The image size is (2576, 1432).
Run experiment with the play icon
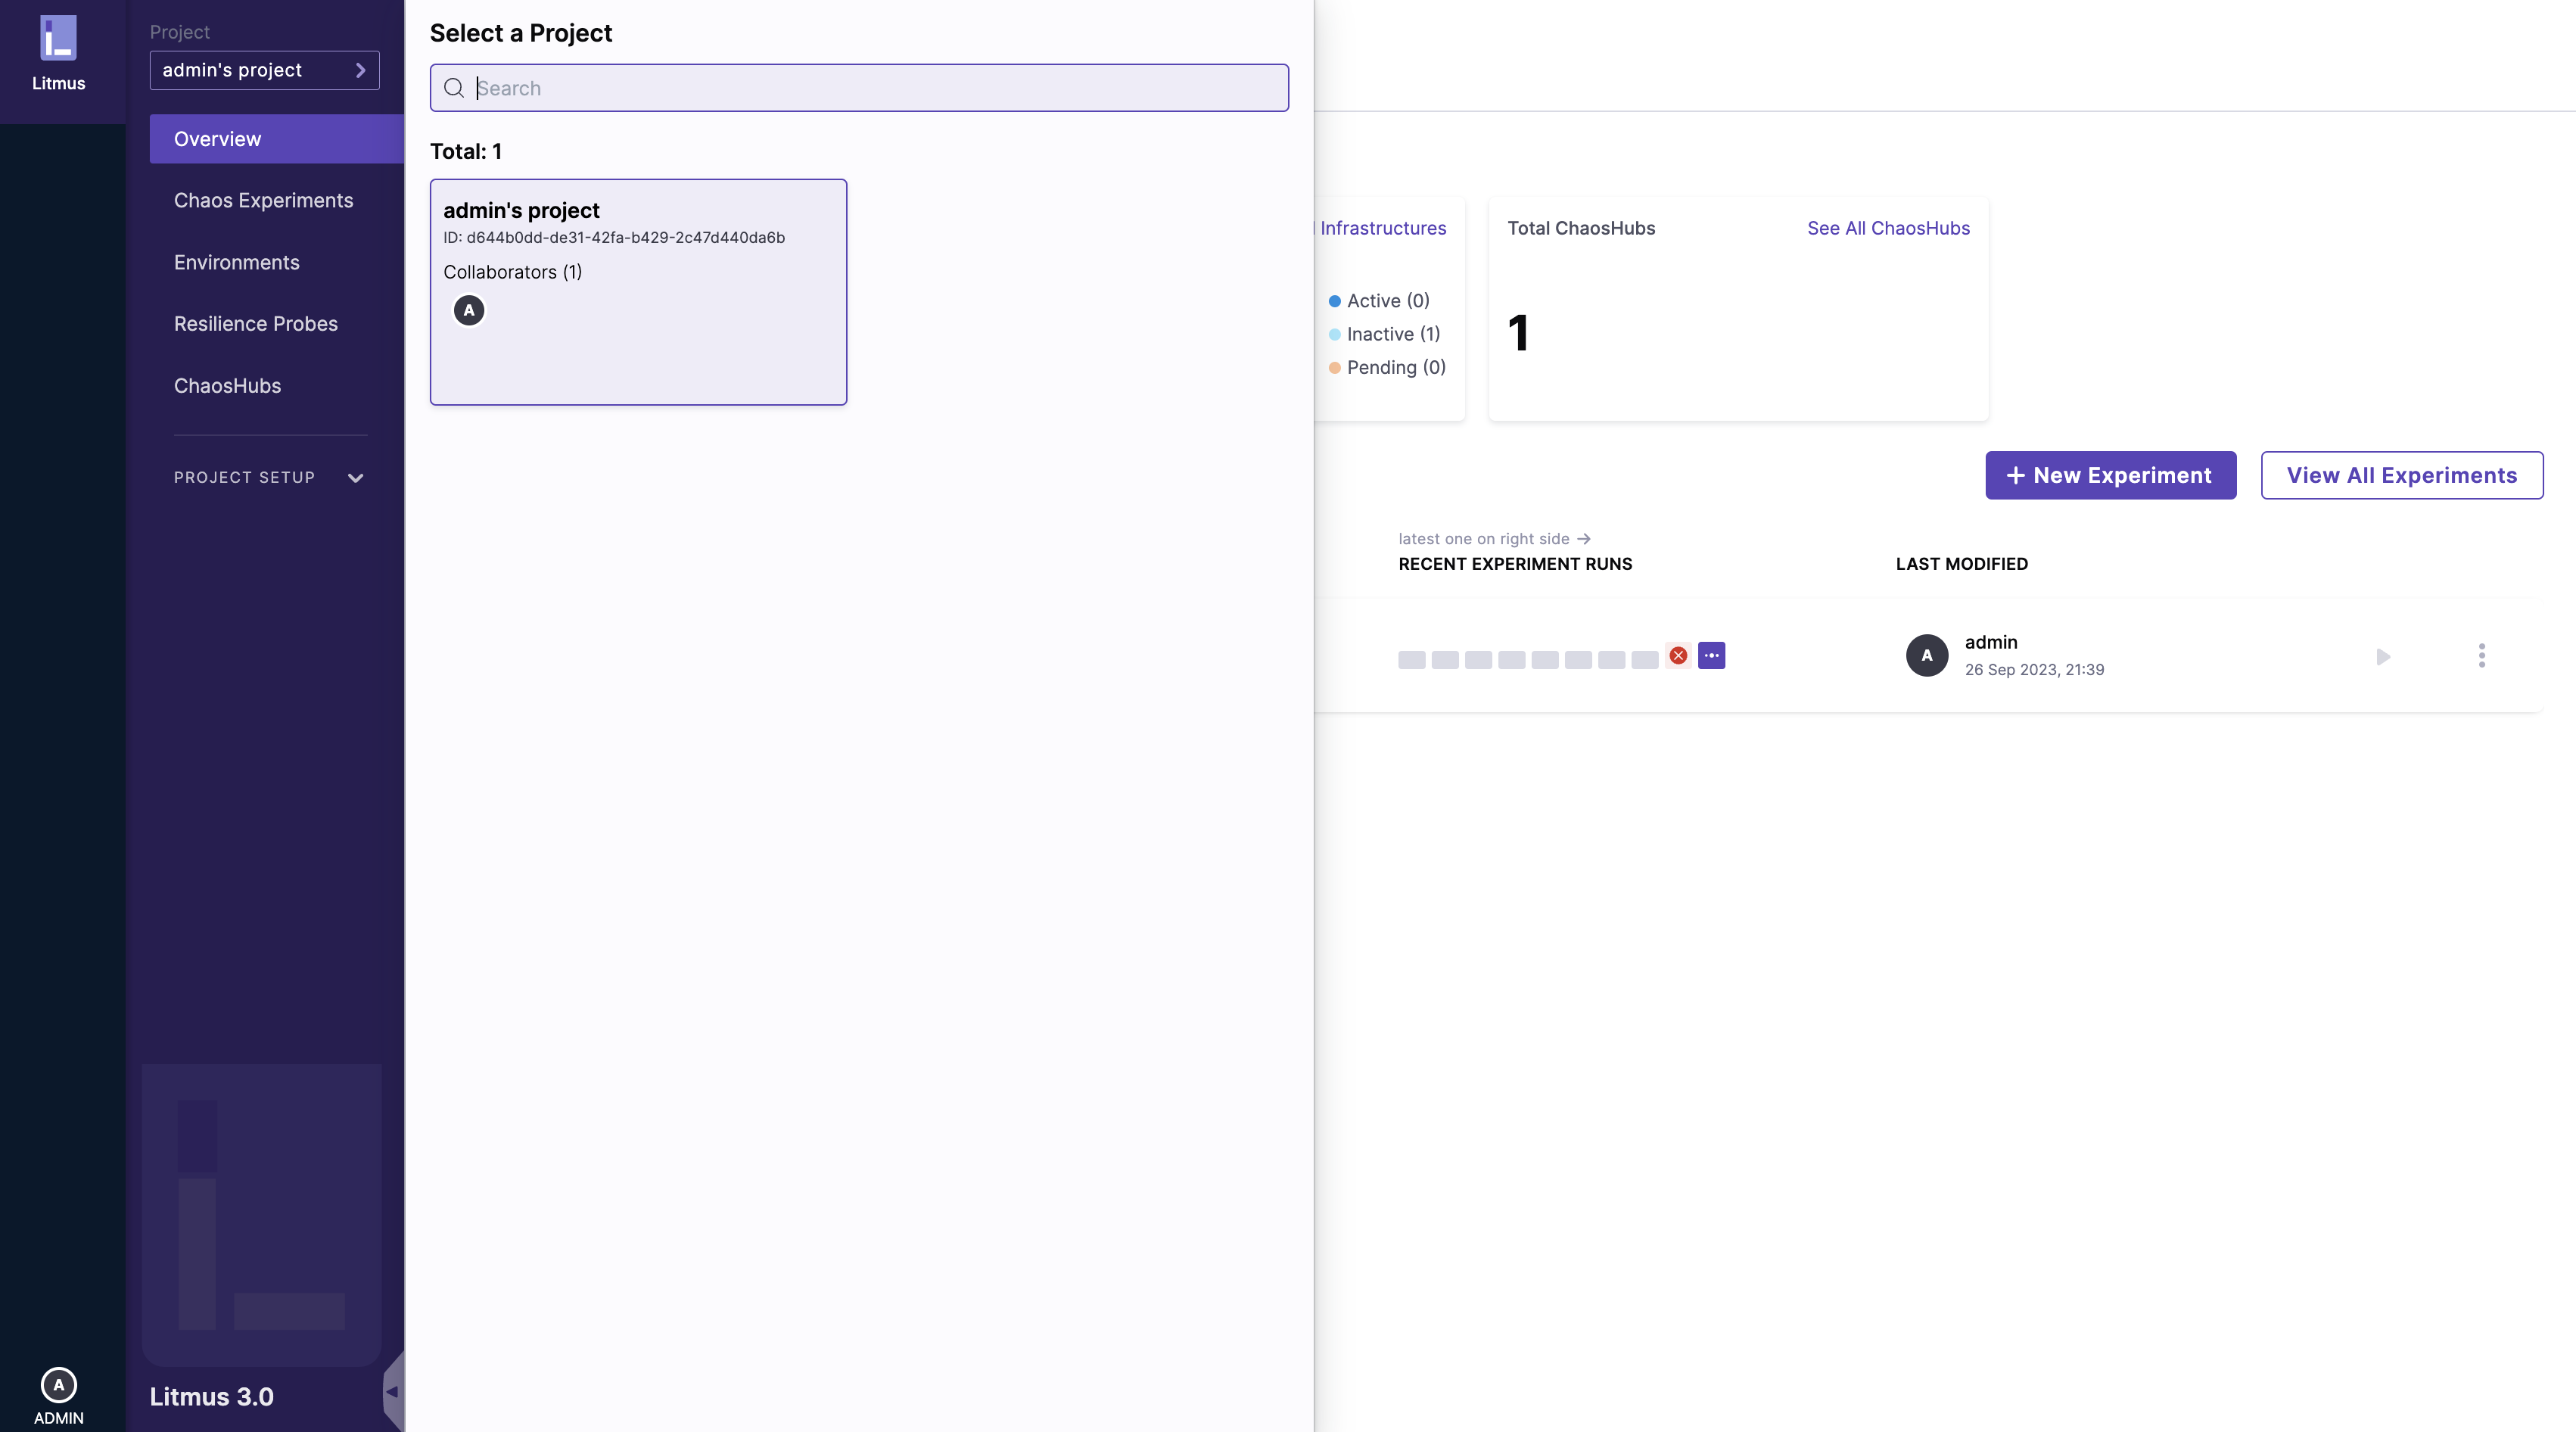[2383, 657]
